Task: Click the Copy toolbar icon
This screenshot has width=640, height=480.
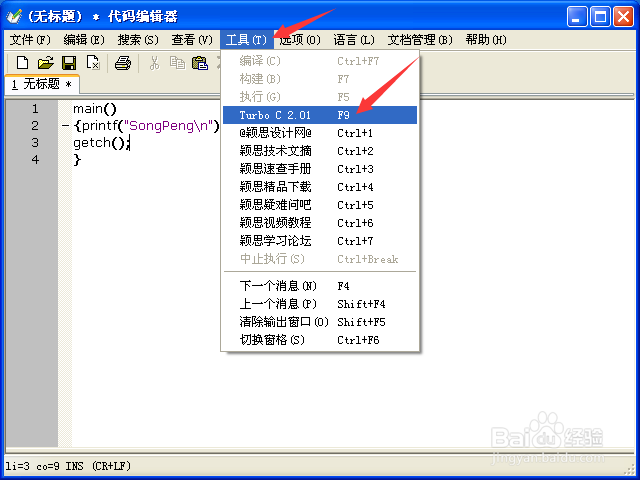Action: click(177, 63)
